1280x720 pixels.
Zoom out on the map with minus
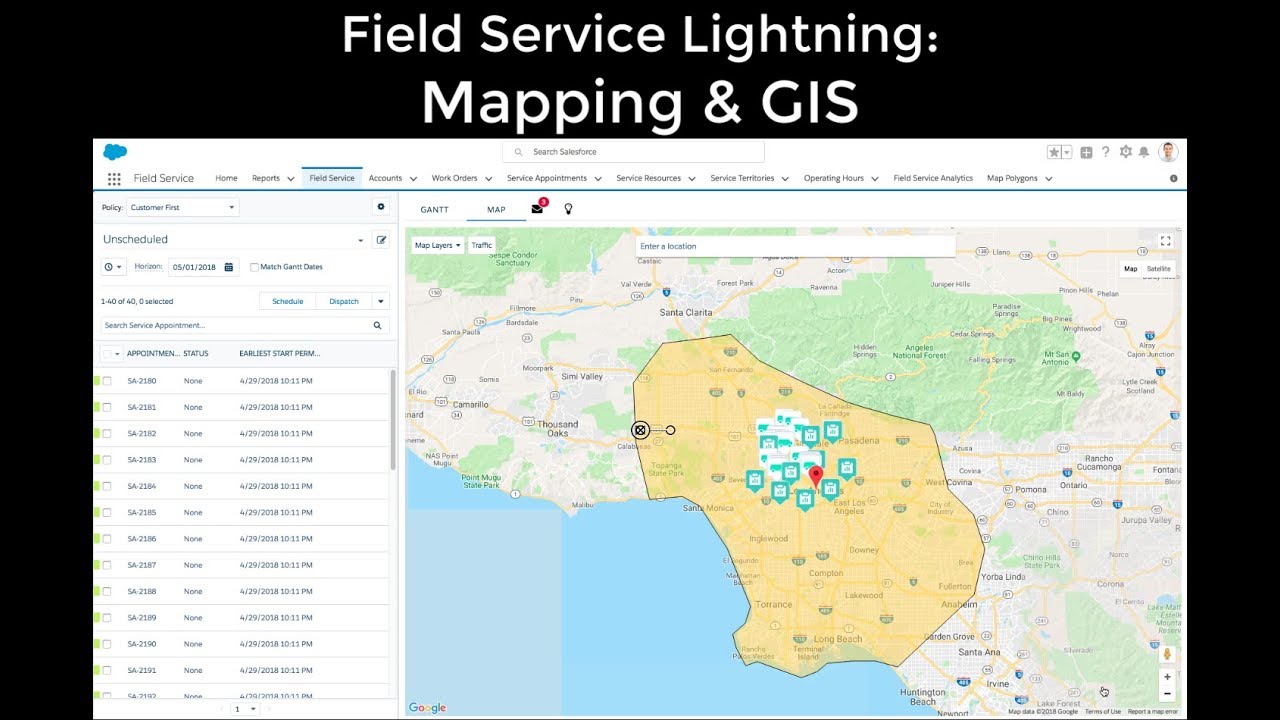pyautogui.click(x=1166, y=693)
